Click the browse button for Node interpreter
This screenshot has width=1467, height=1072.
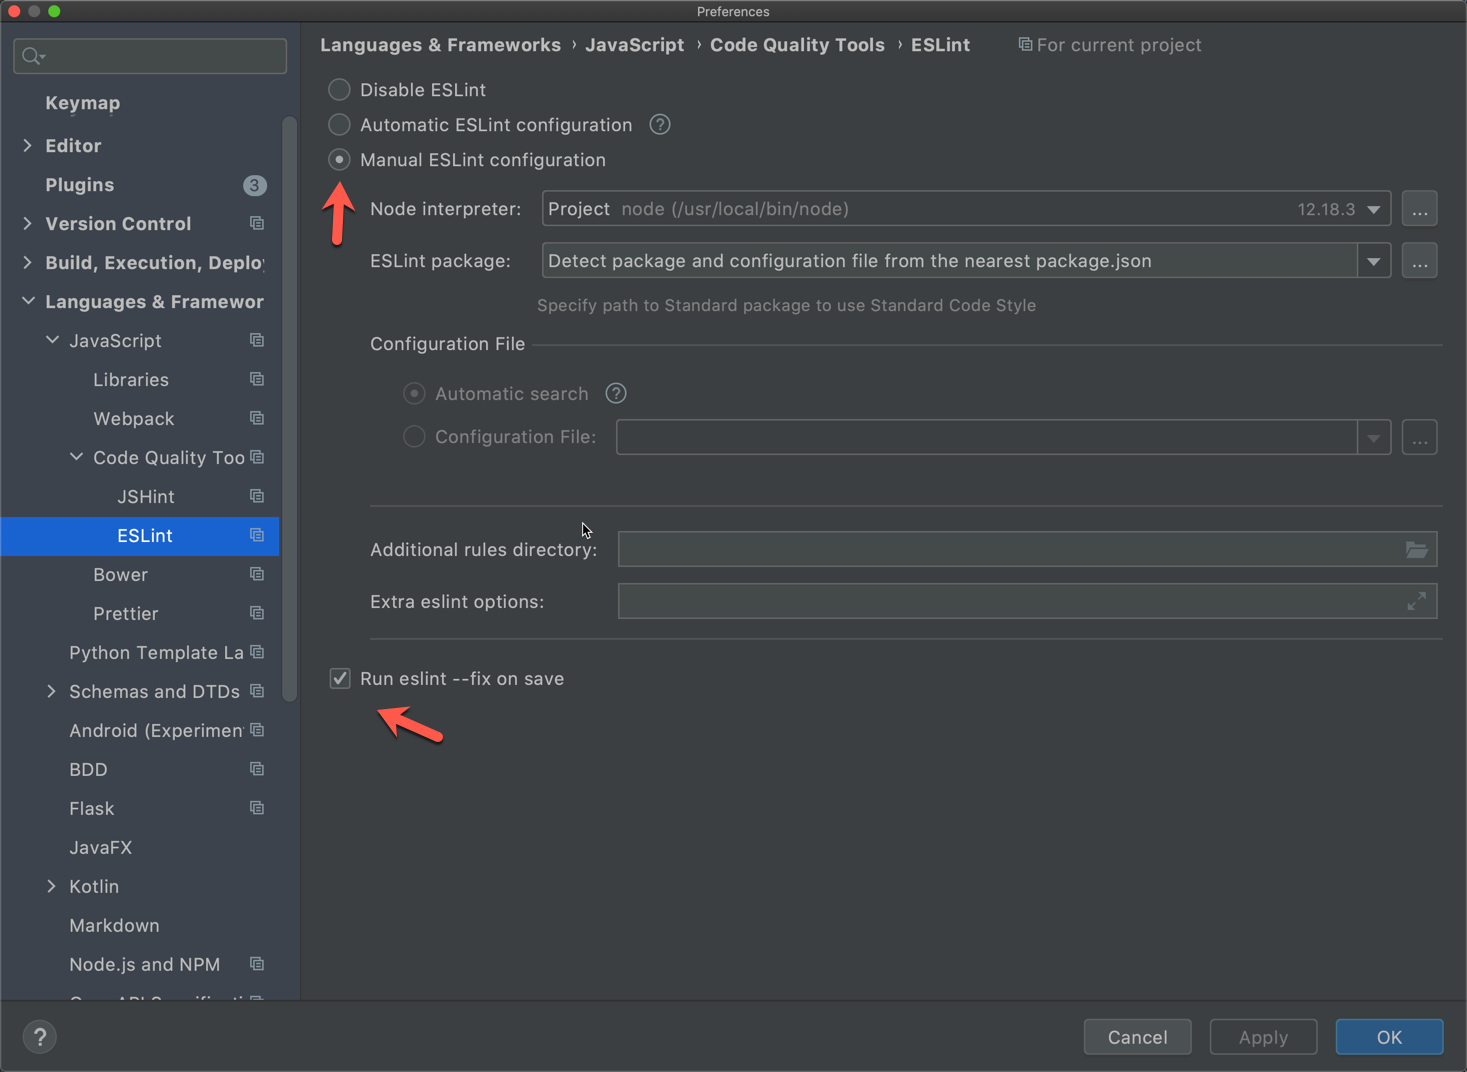point(1420,209)
